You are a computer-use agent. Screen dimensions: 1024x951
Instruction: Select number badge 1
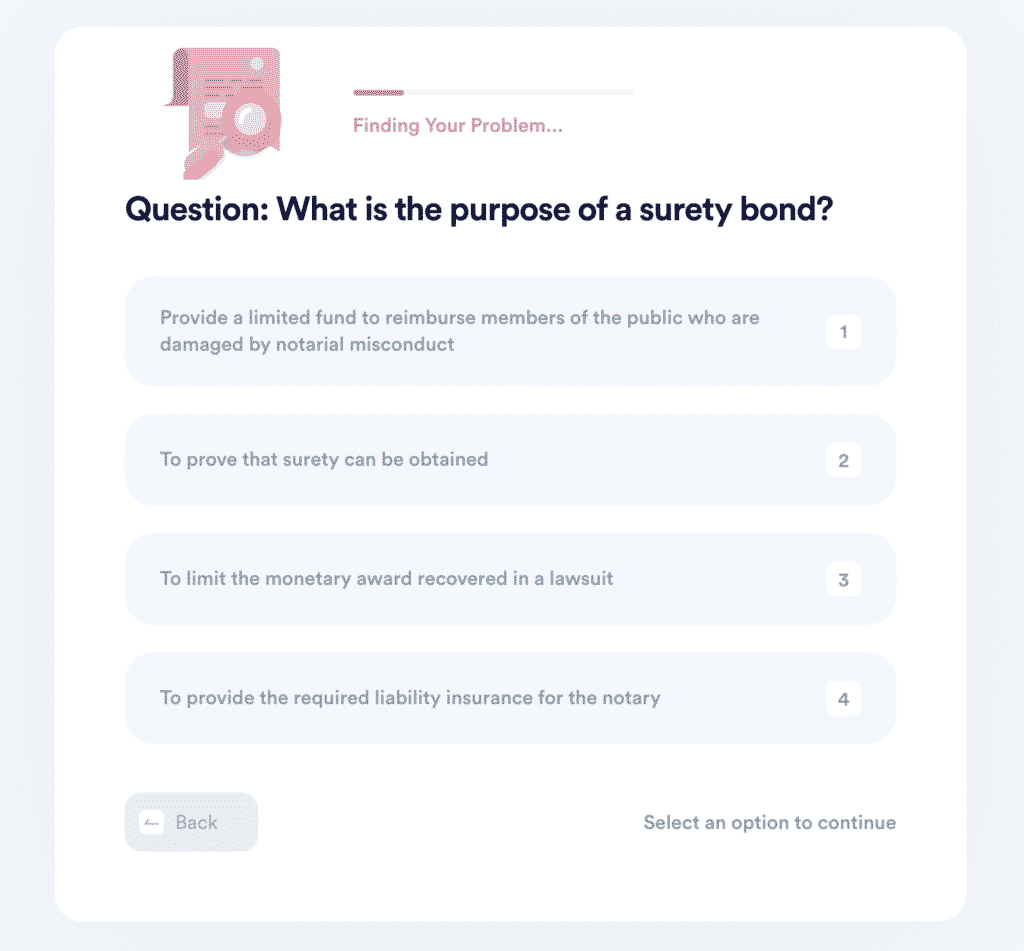(843, 332)
